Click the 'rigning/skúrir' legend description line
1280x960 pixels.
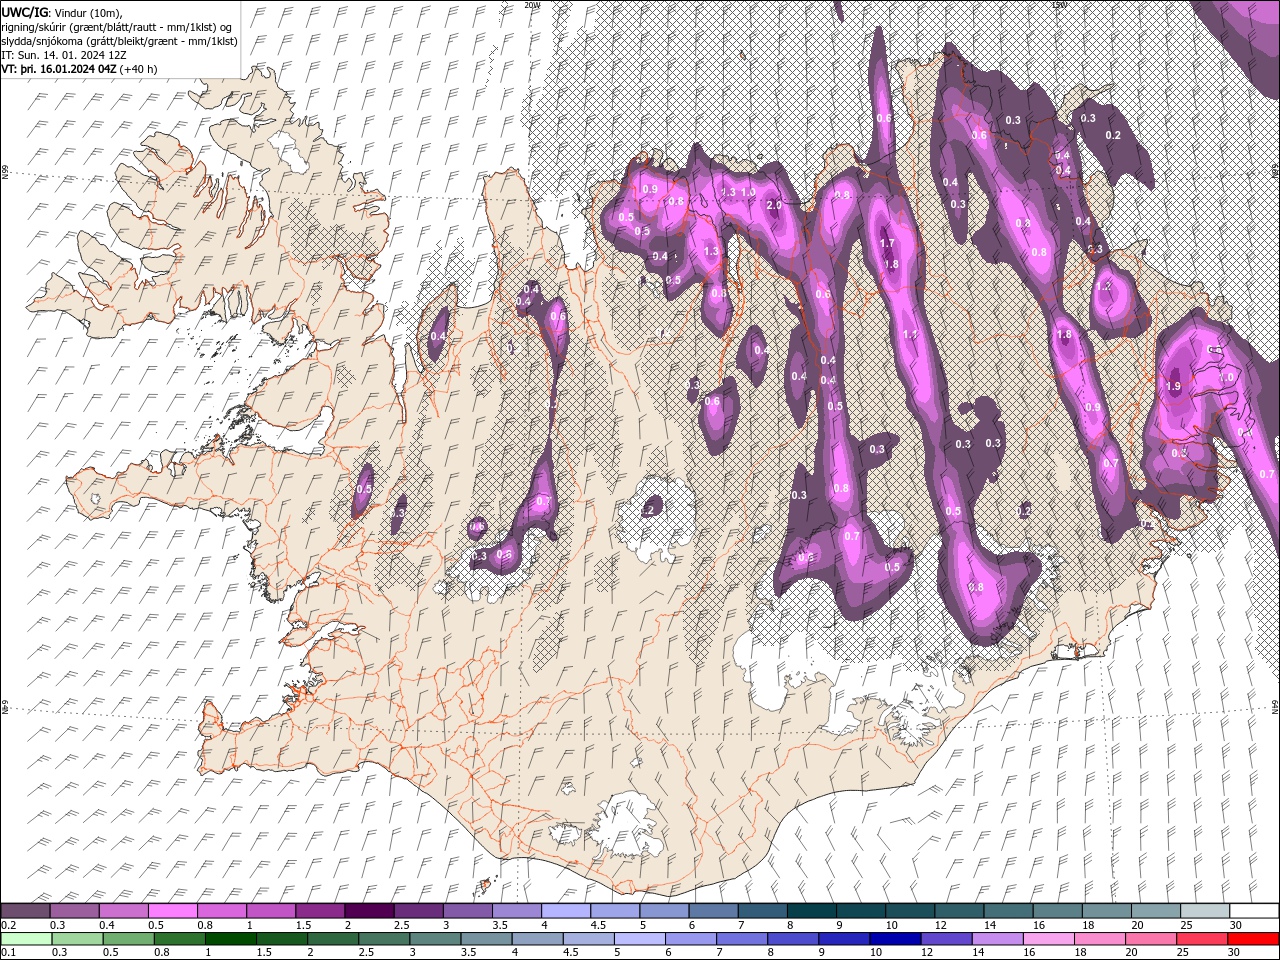point(118,27)
